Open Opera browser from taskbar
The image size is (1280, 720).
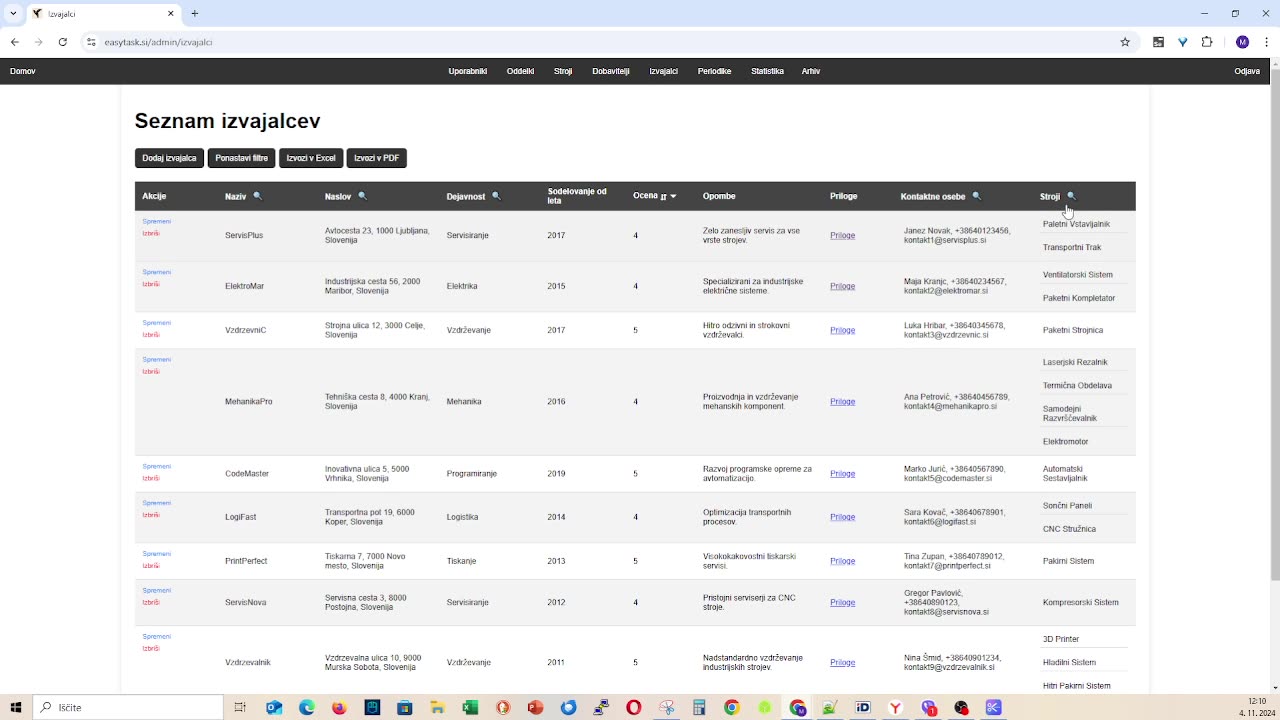pos(634,707)
